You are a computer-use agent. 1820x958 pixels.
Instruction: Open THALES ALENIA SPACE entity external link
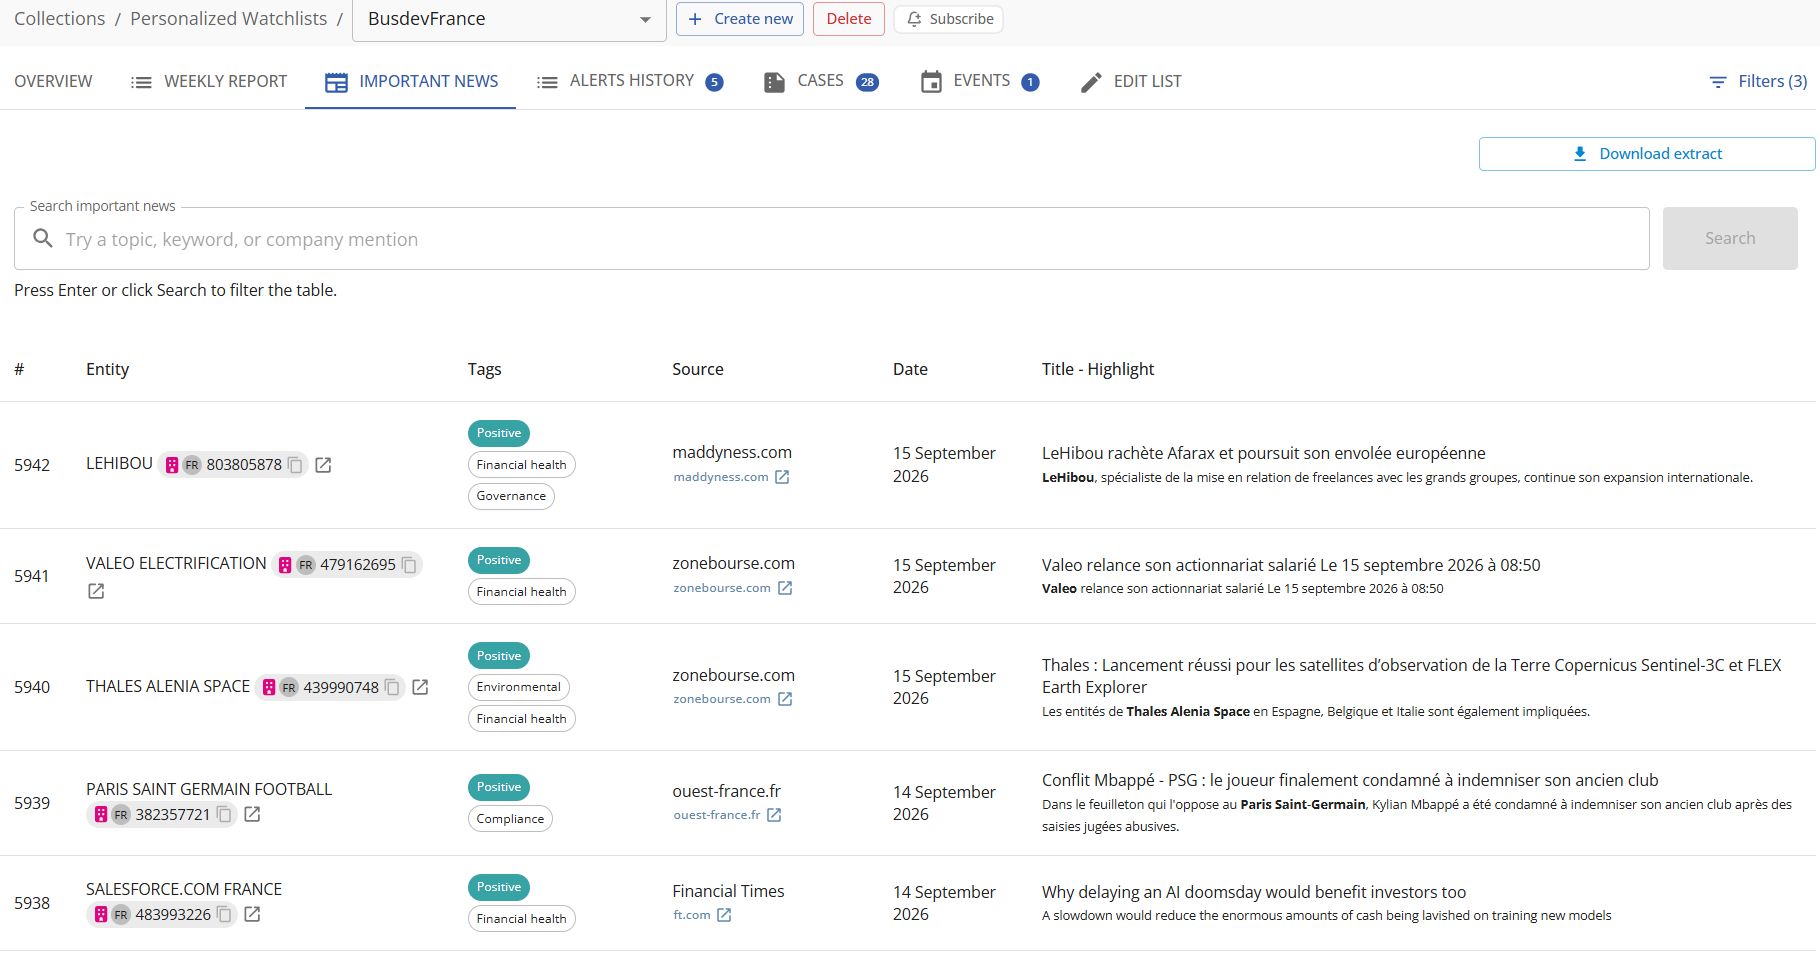(420, 687)
